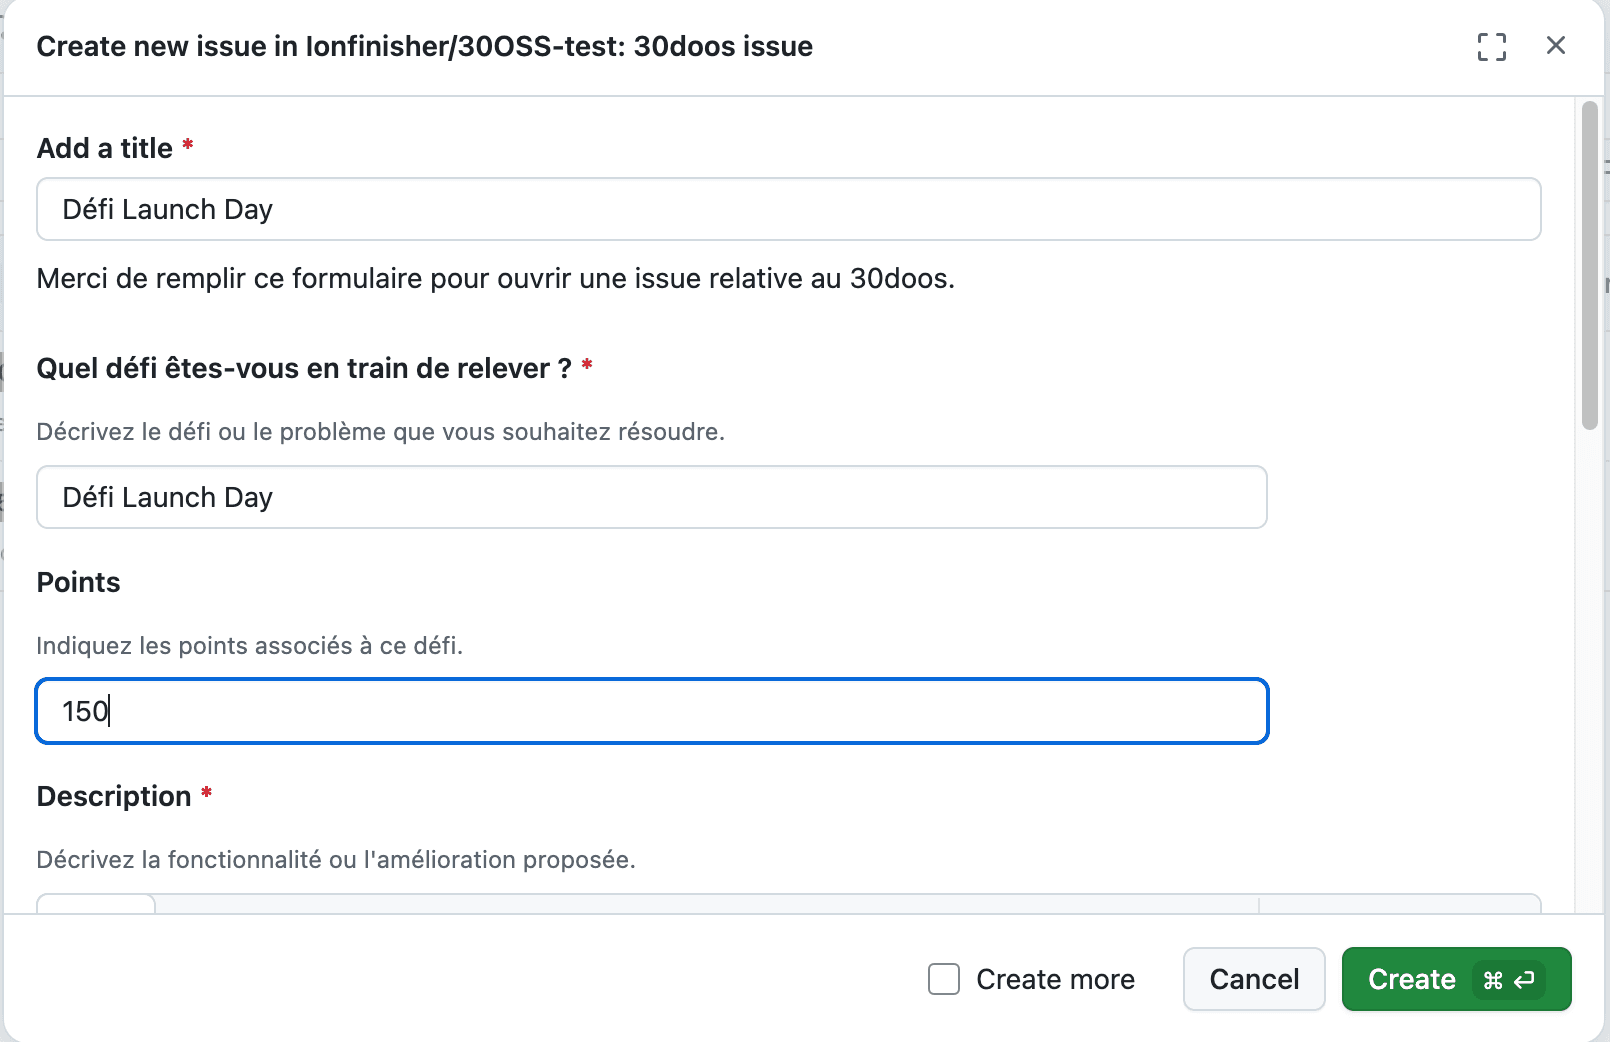Image resolution: width=1610 pixels, height=1042 pixels.
Task: Click the Command-Enter shortcut hint on Create
Action: pyautogui.click(x=1508, y=980)
